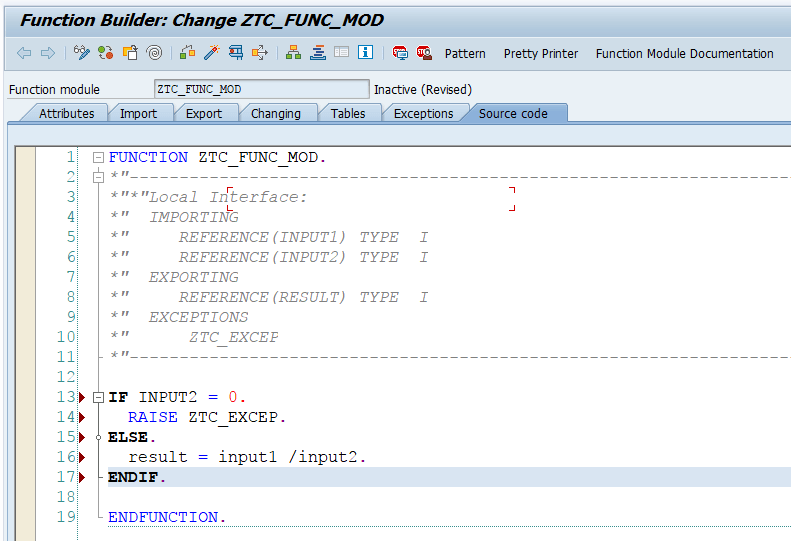Click the Forward arrow icon
The height and width of the screenshot is (541, 791).
coord(48,53)
